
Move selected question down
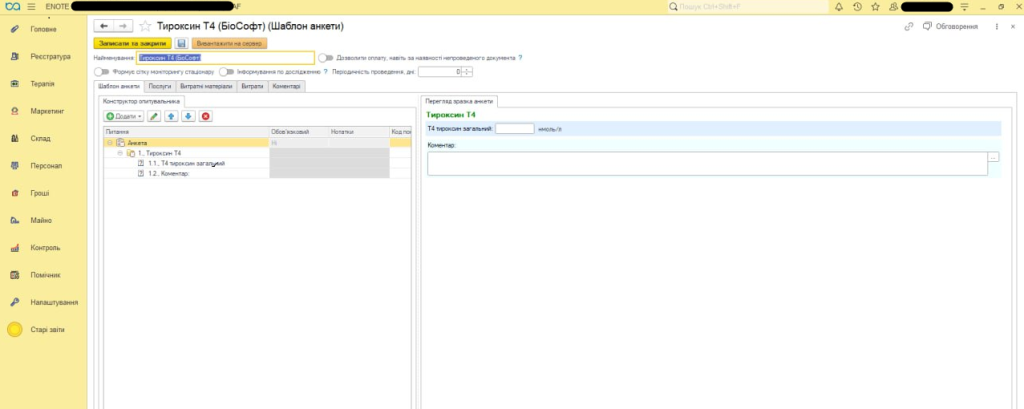(x=188, y=116)
